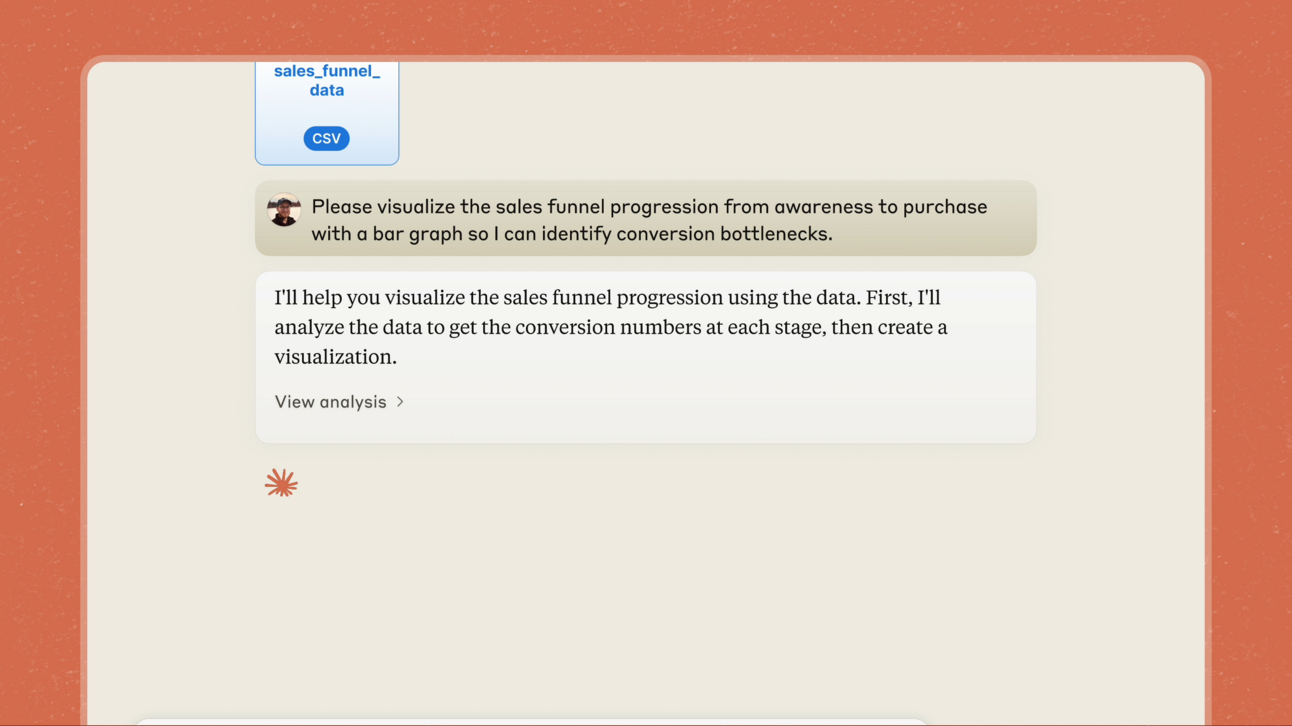Open the View analysis link
The image size is (1292, 726).
tap(330, 402)
